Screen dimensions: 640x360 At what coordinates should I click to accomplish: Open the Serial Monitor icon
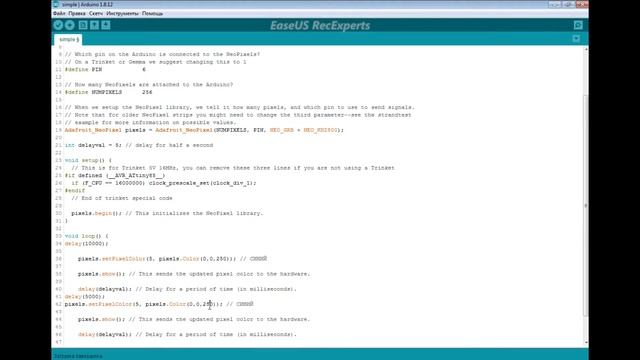(578, 25)
